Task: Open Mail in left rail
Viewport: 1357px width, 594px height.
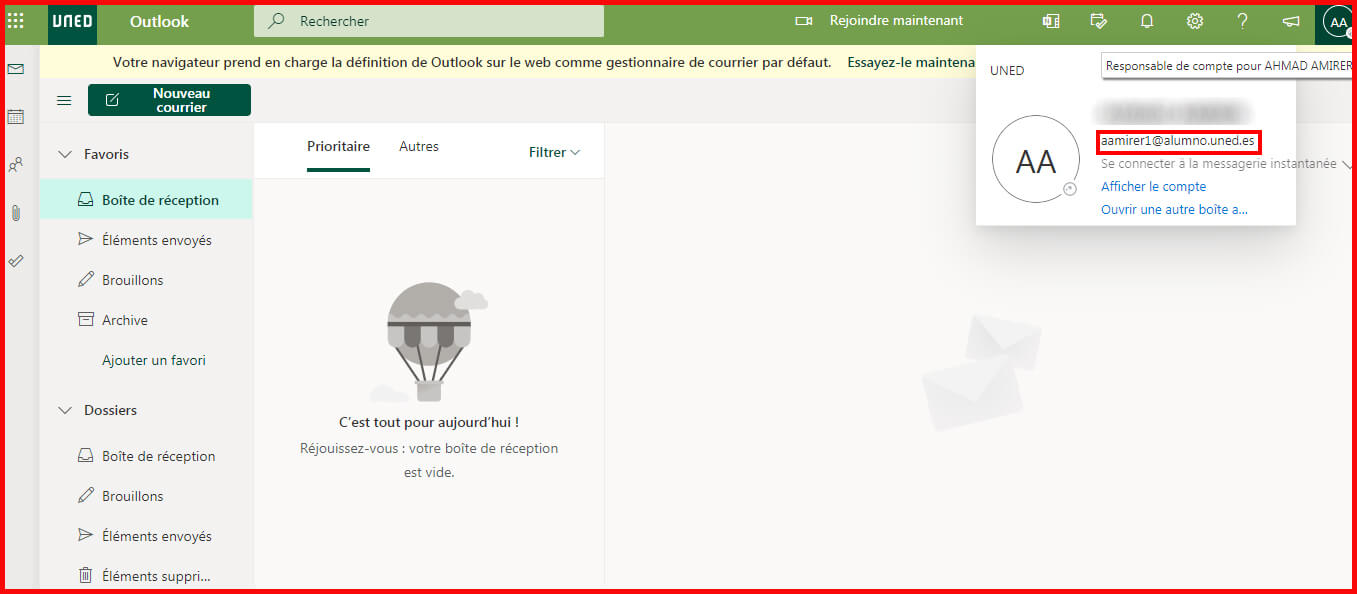Action: pyautogui.click(x=15, y=69)
